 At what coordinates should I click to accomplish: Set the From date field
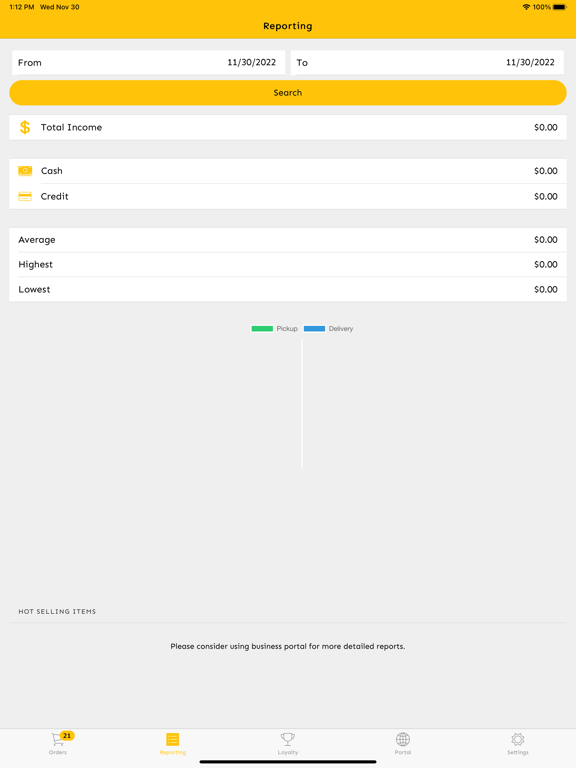148,63
